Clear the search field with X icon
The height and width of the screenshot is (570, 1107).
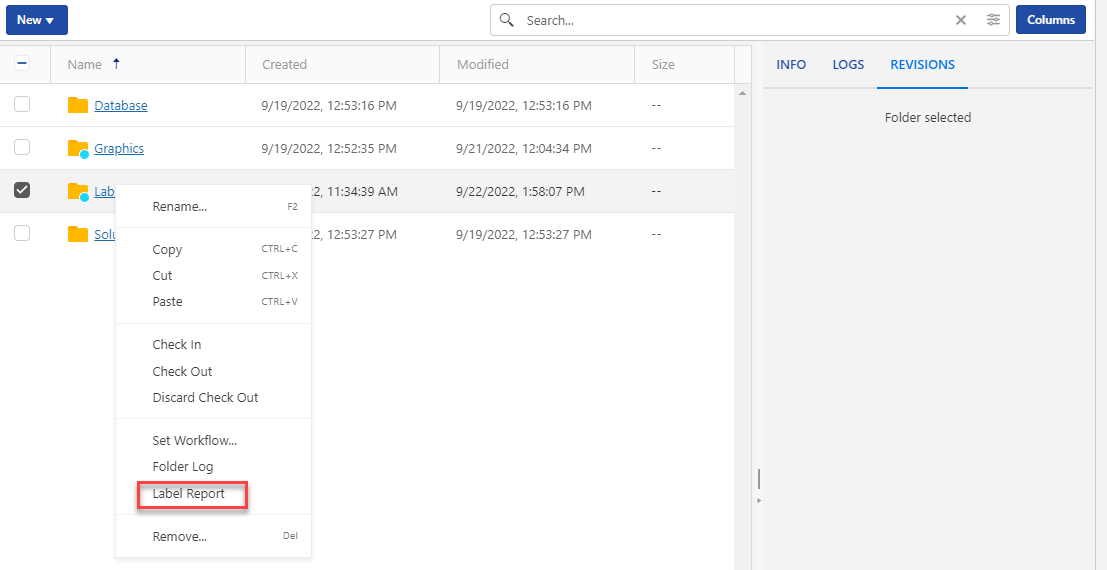click(961, 20)
